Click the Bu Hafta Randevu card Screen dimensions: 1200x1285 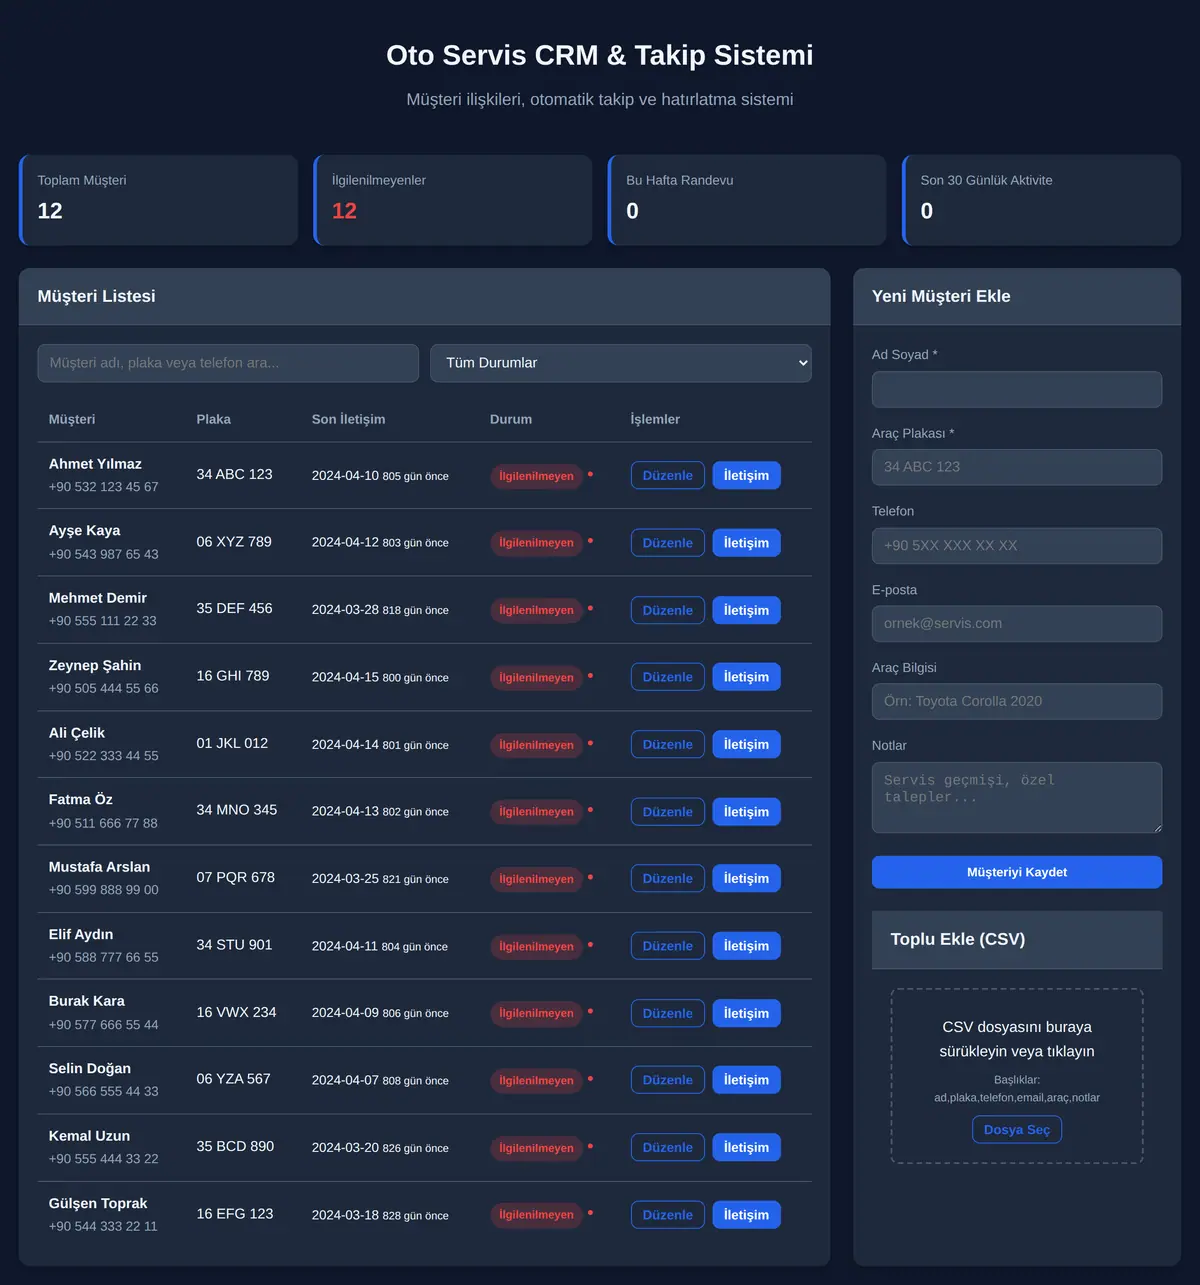click(747, 200)
